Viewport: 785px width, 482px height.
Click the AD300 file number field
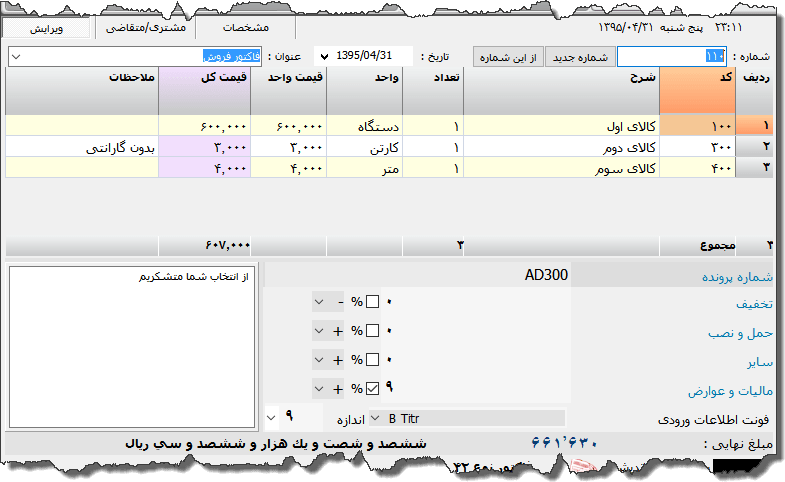418,275
